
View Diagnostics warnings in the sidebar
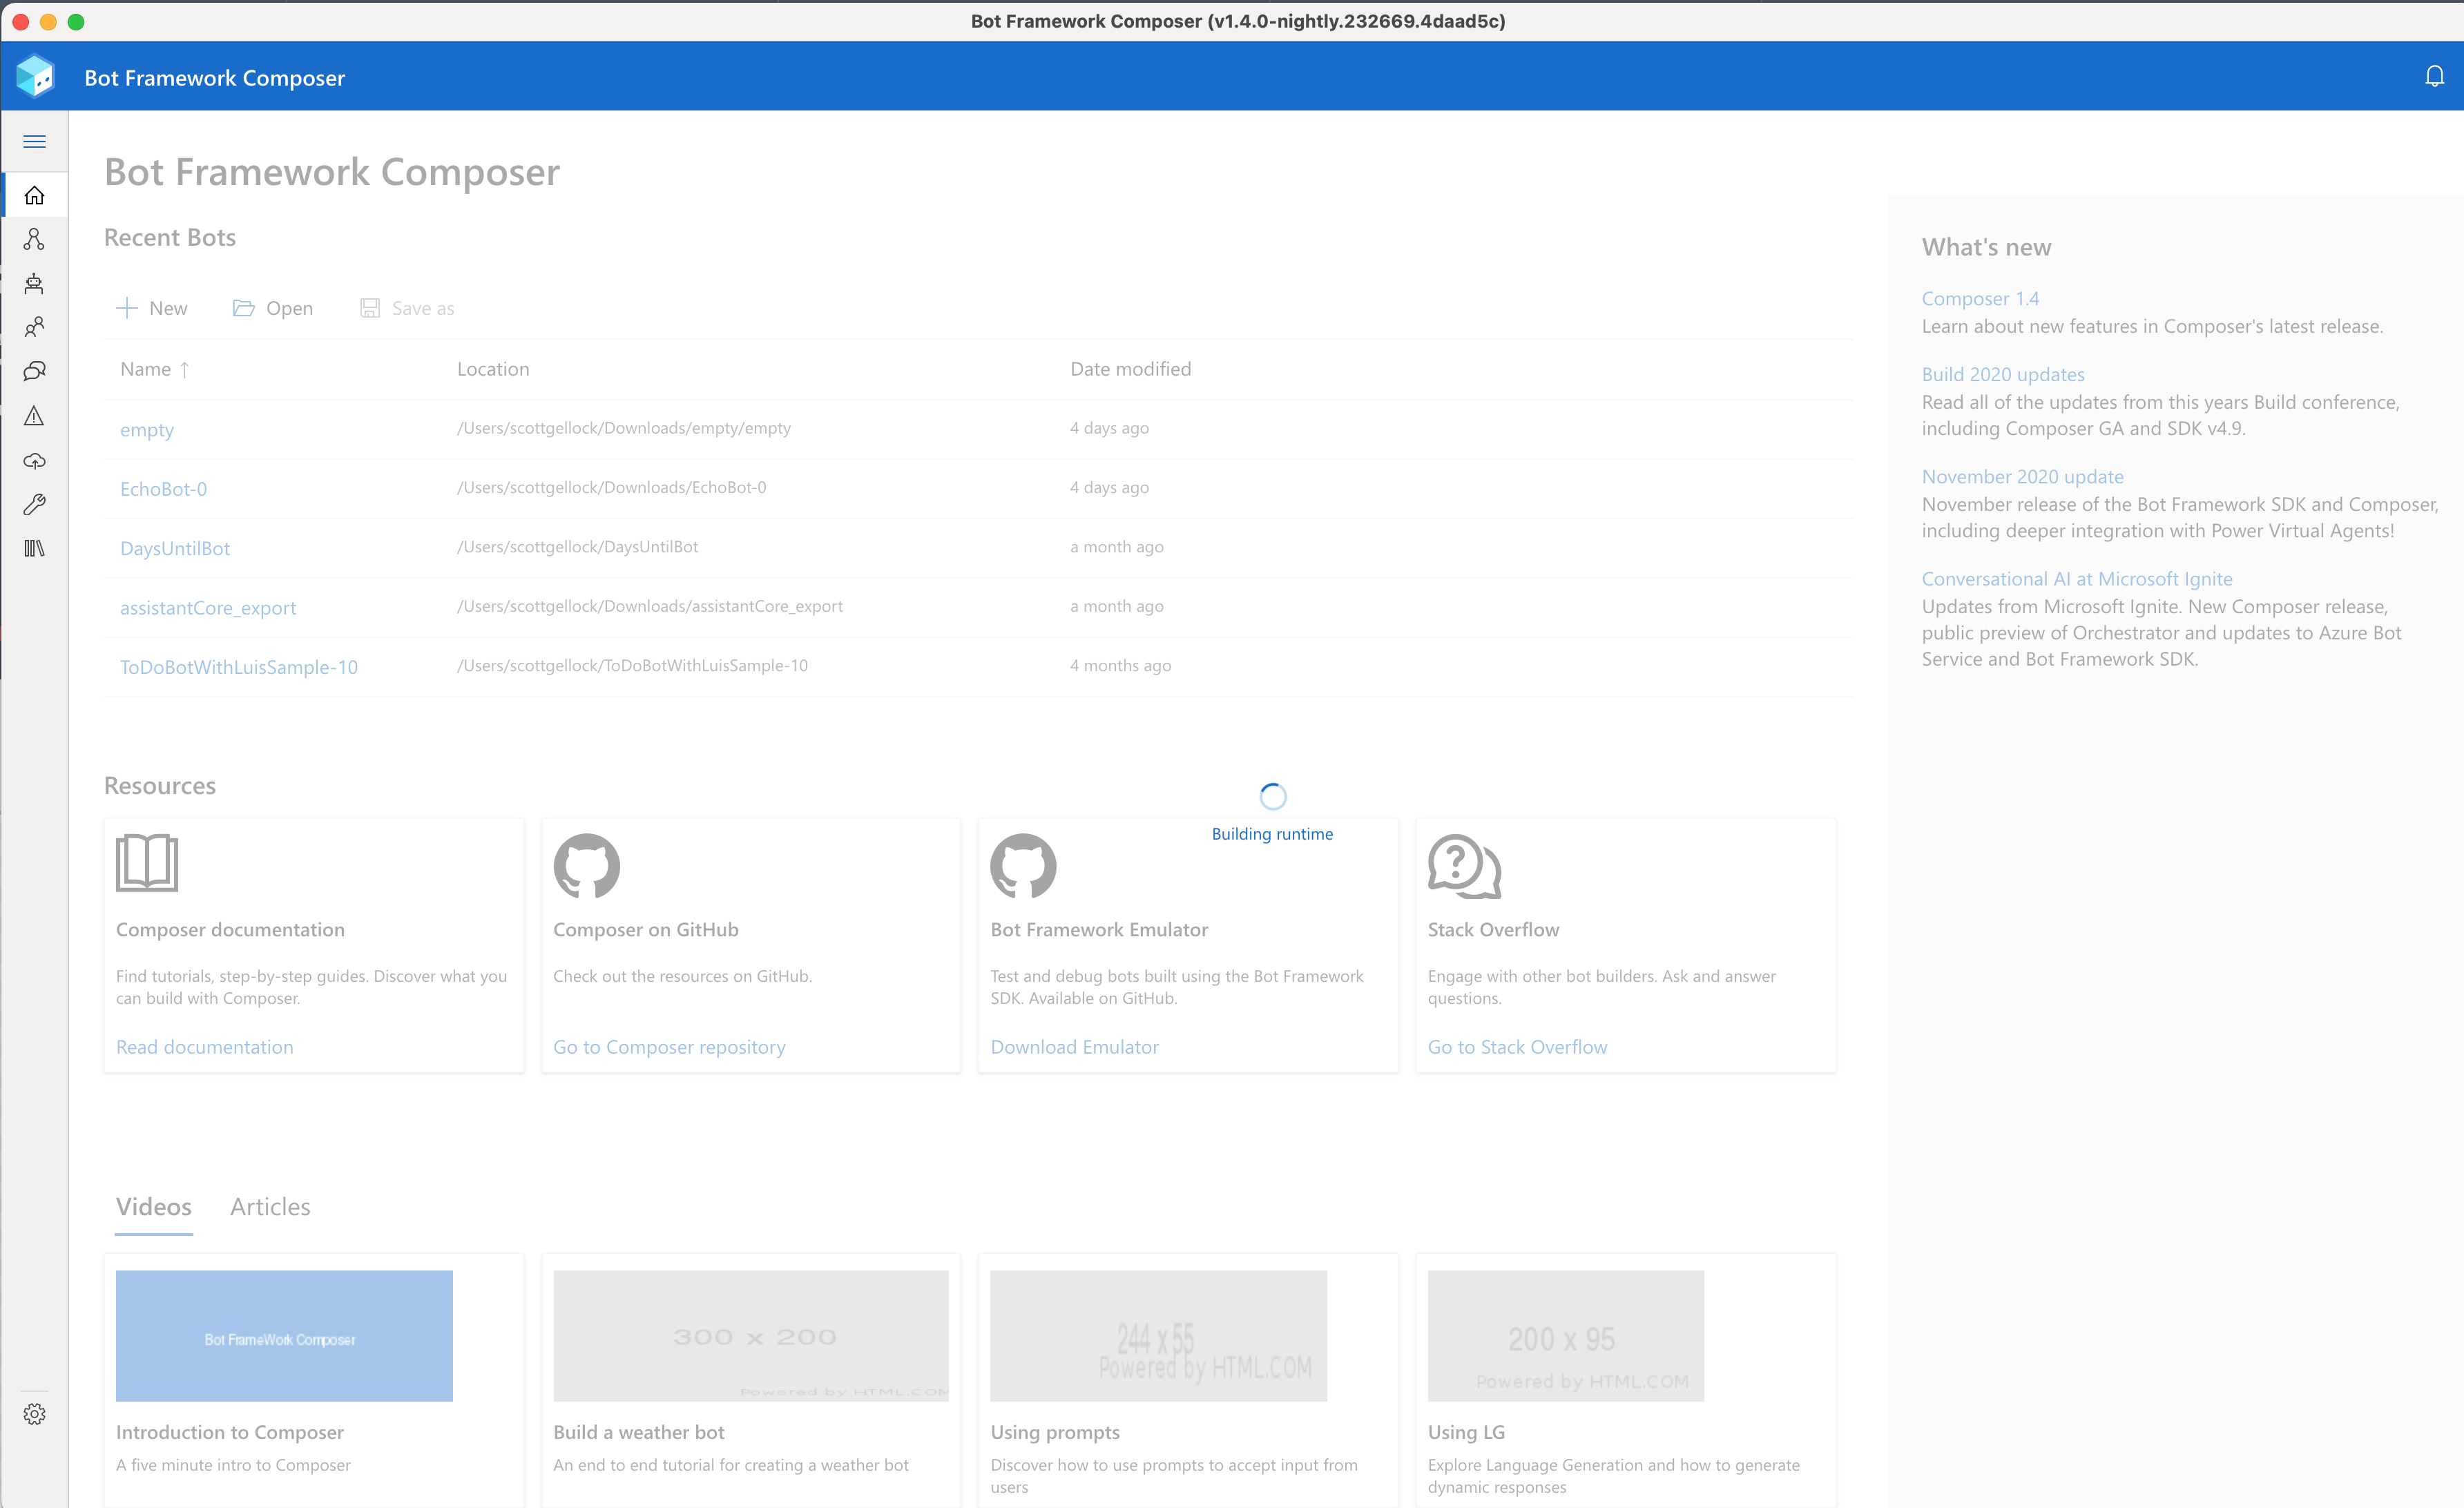coord(35,415)
